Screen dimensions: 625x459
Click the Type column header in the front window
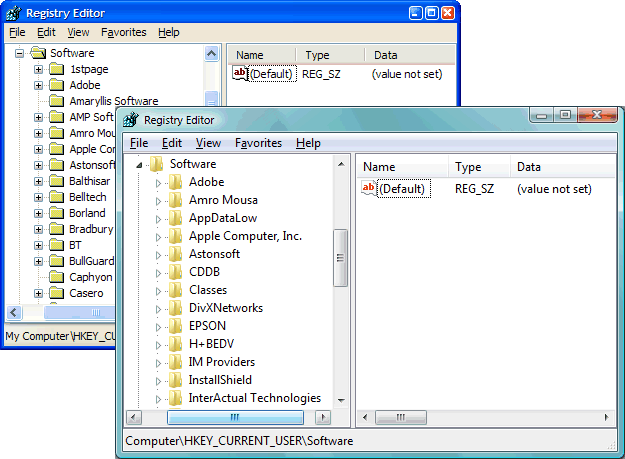coord(480,167)
